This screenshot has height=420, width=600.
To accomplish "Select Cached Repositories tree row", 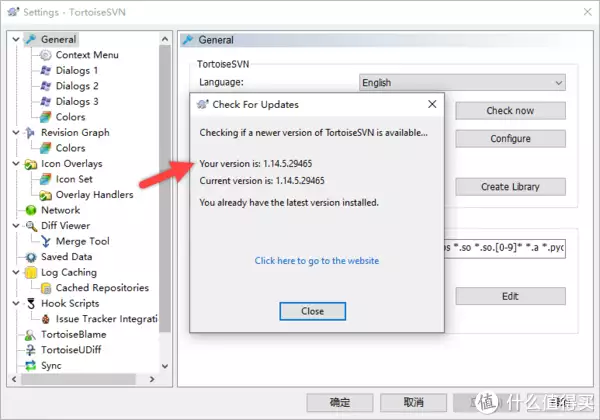I will pyautogui.click(x=102, y=288).
